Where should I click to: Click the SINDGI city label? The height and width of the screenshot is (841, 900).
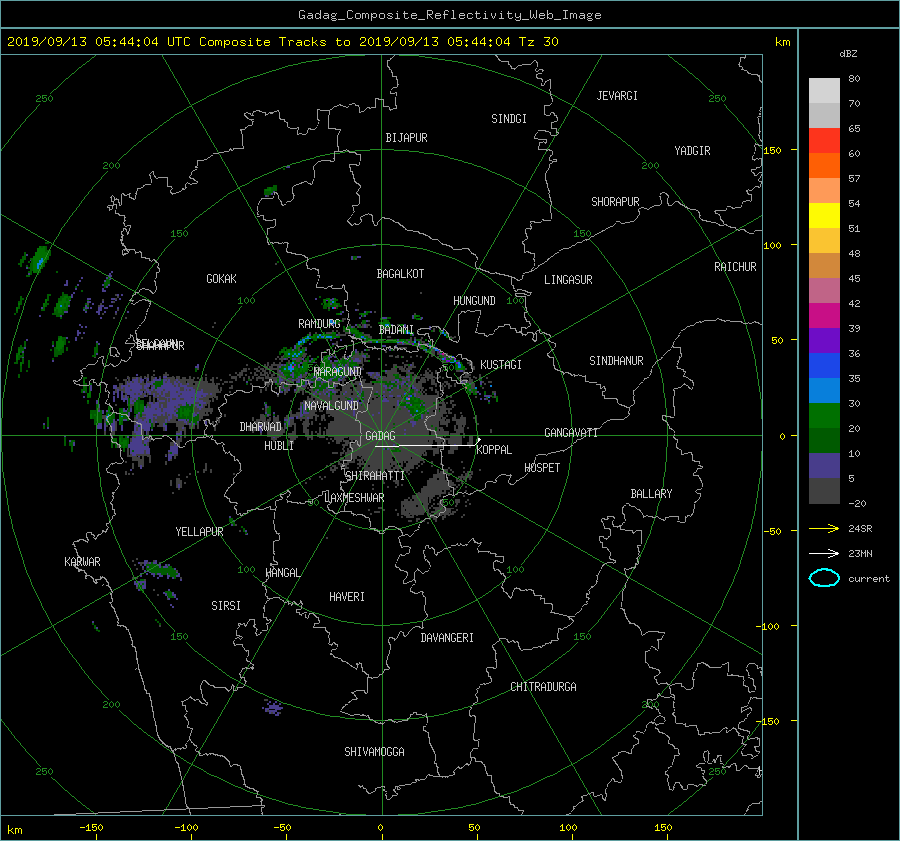509,119
